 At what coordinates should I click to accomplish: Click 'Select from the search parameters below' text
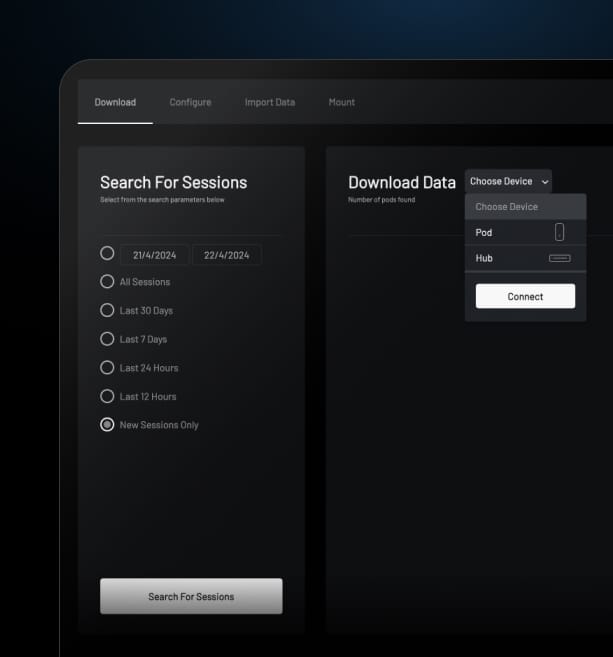tap(162, 200)
